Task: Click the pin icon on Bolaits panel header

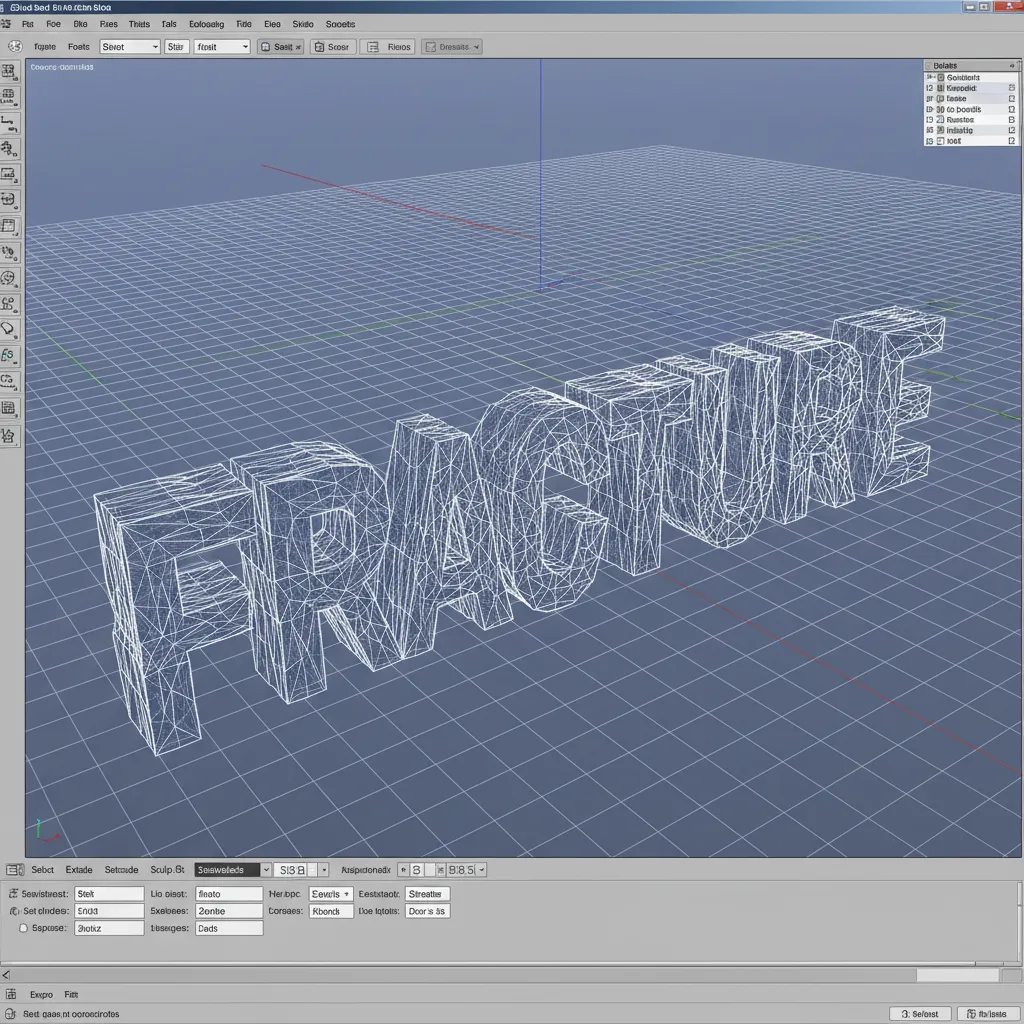Action: coord(1012,65)
